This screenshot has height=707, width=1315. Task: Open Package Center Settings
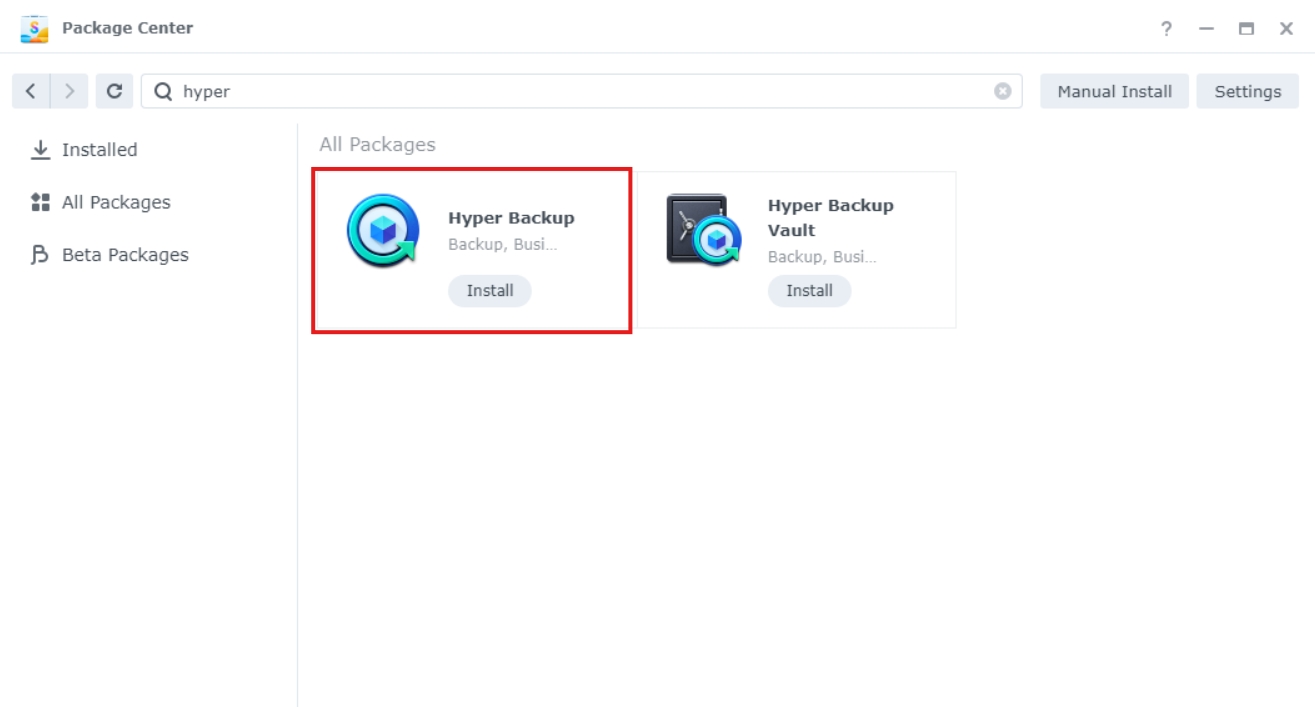(x=1247, y=91)
